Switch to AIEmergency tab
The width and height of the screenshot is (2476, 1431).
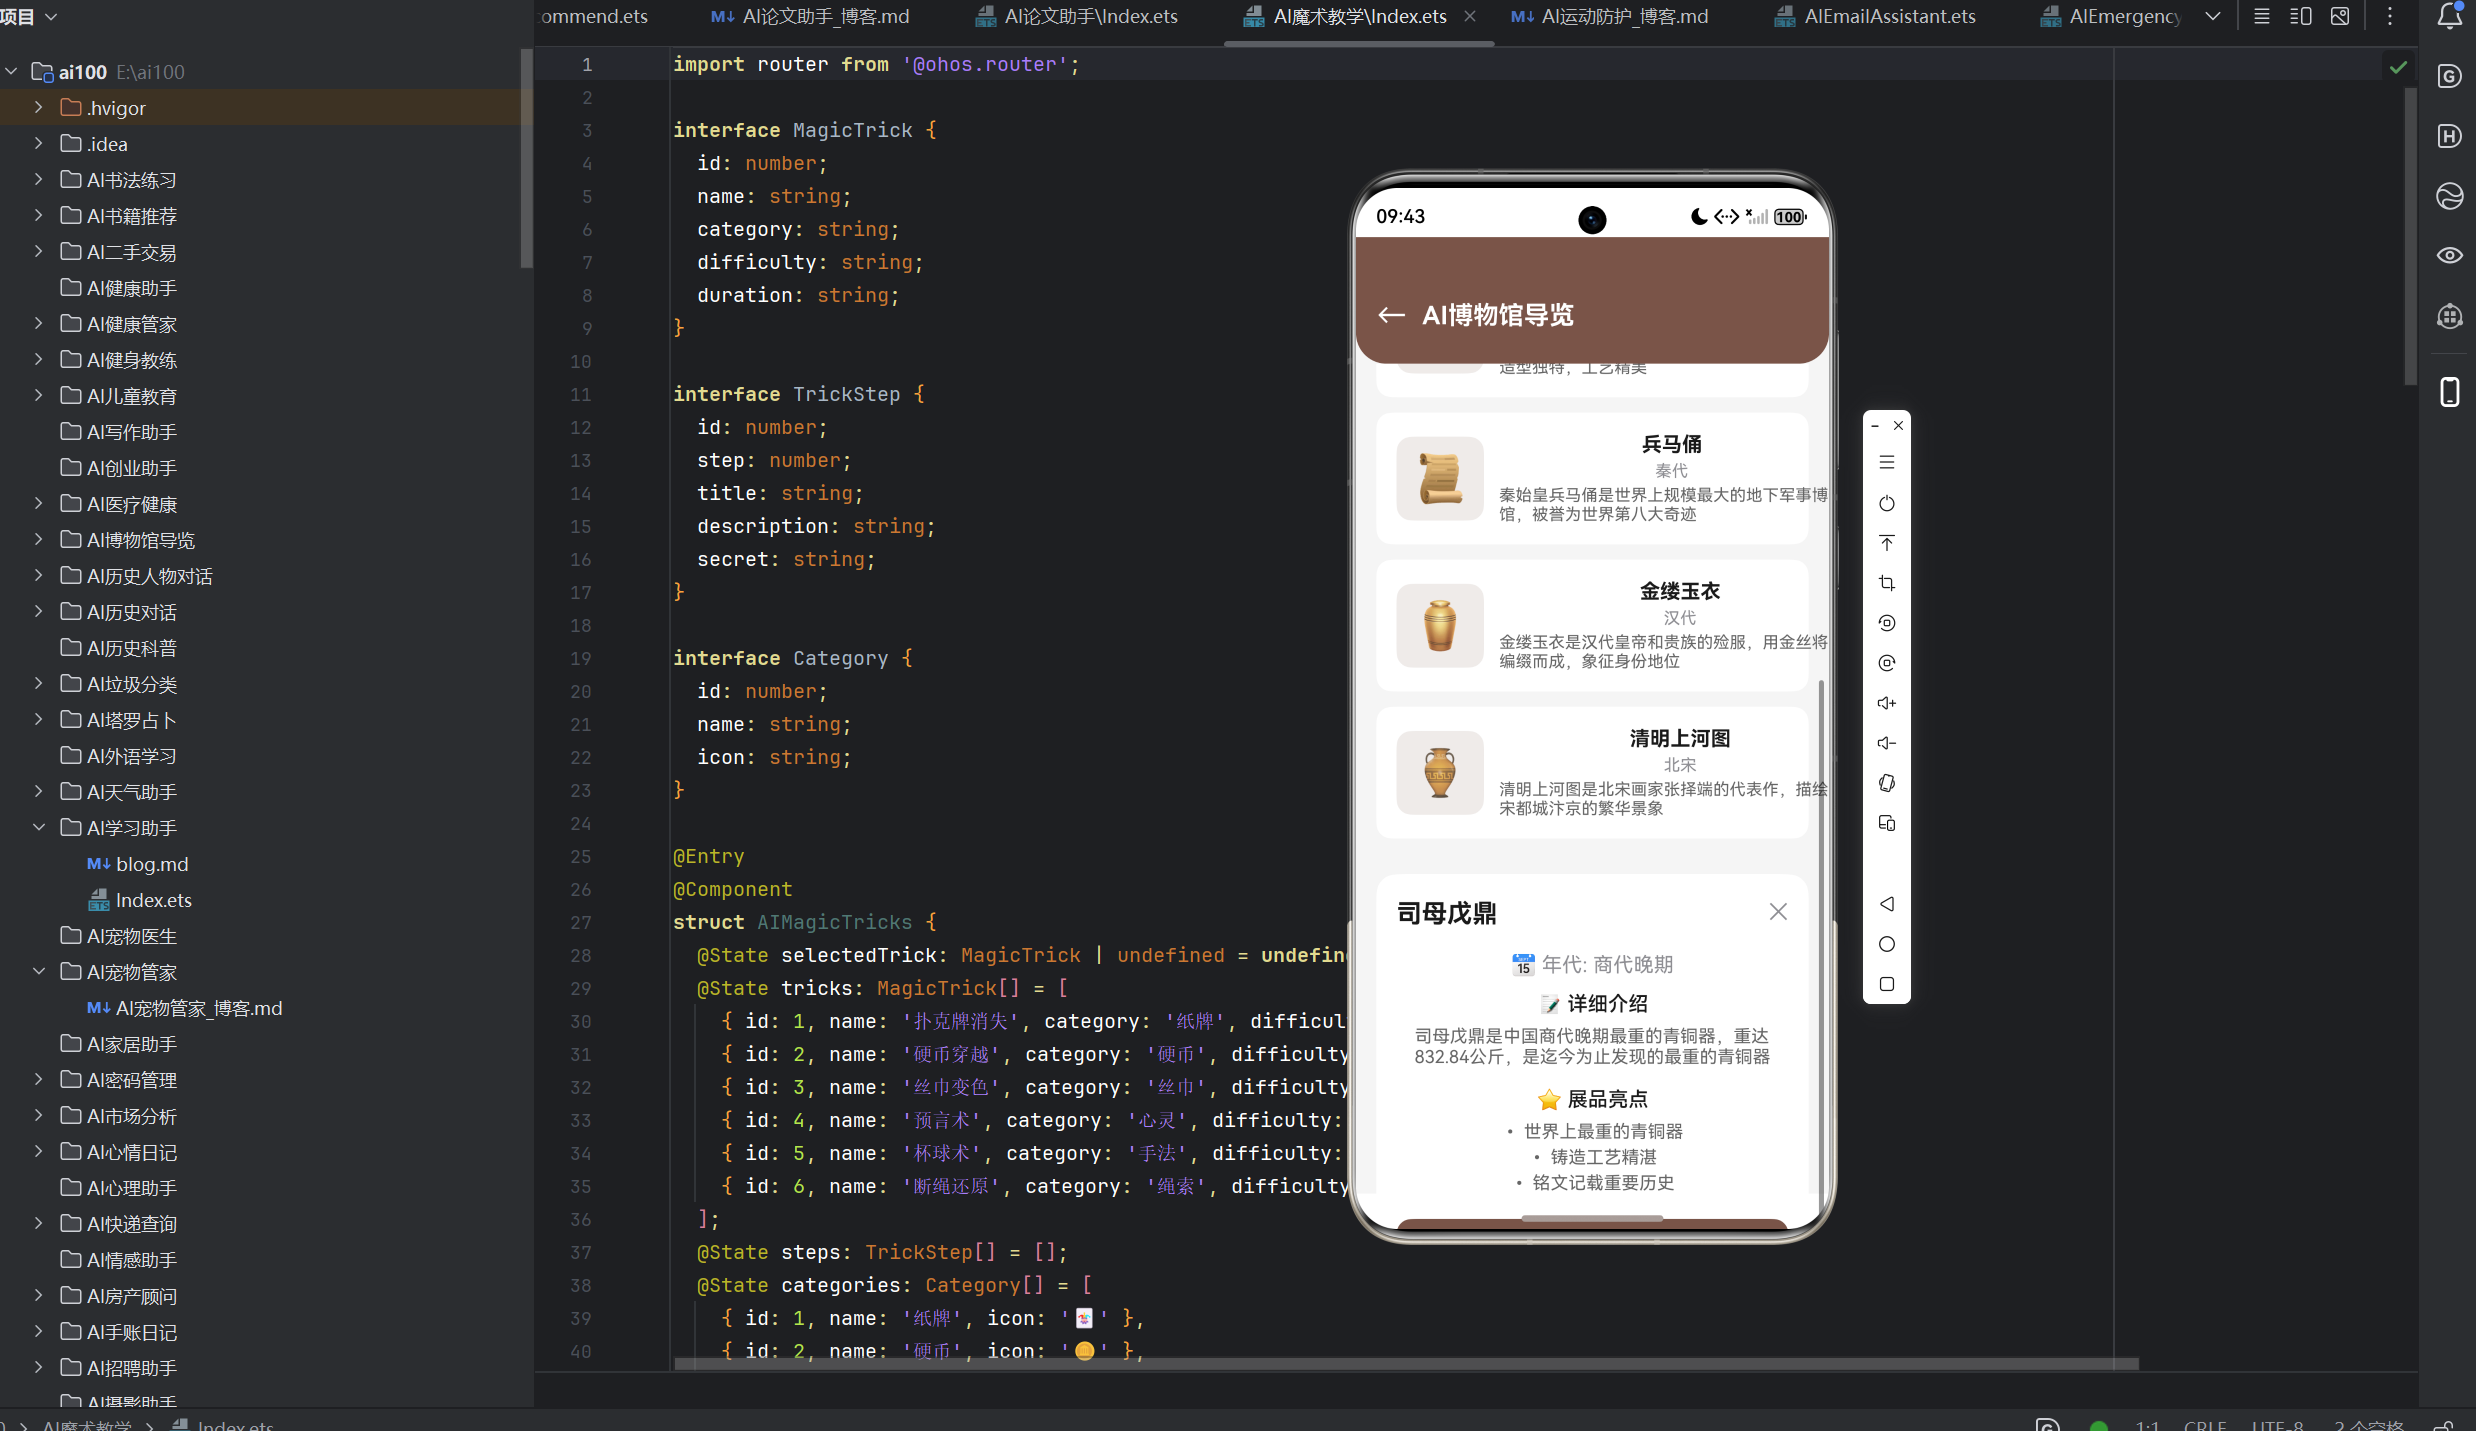click(x=2110, y=16)
